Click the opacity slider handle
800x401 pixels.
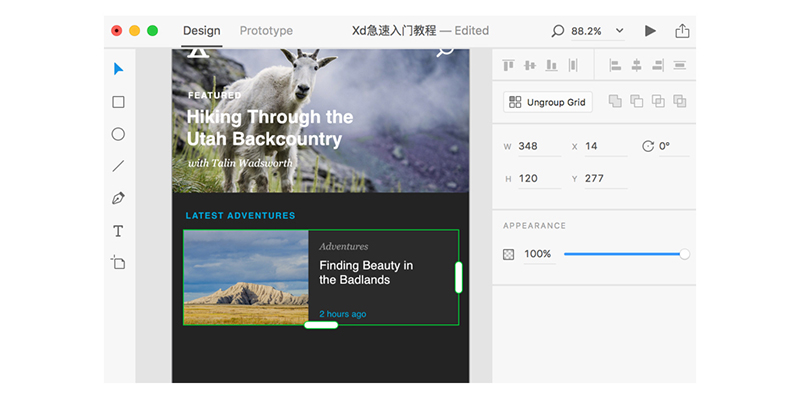point(685,254)
